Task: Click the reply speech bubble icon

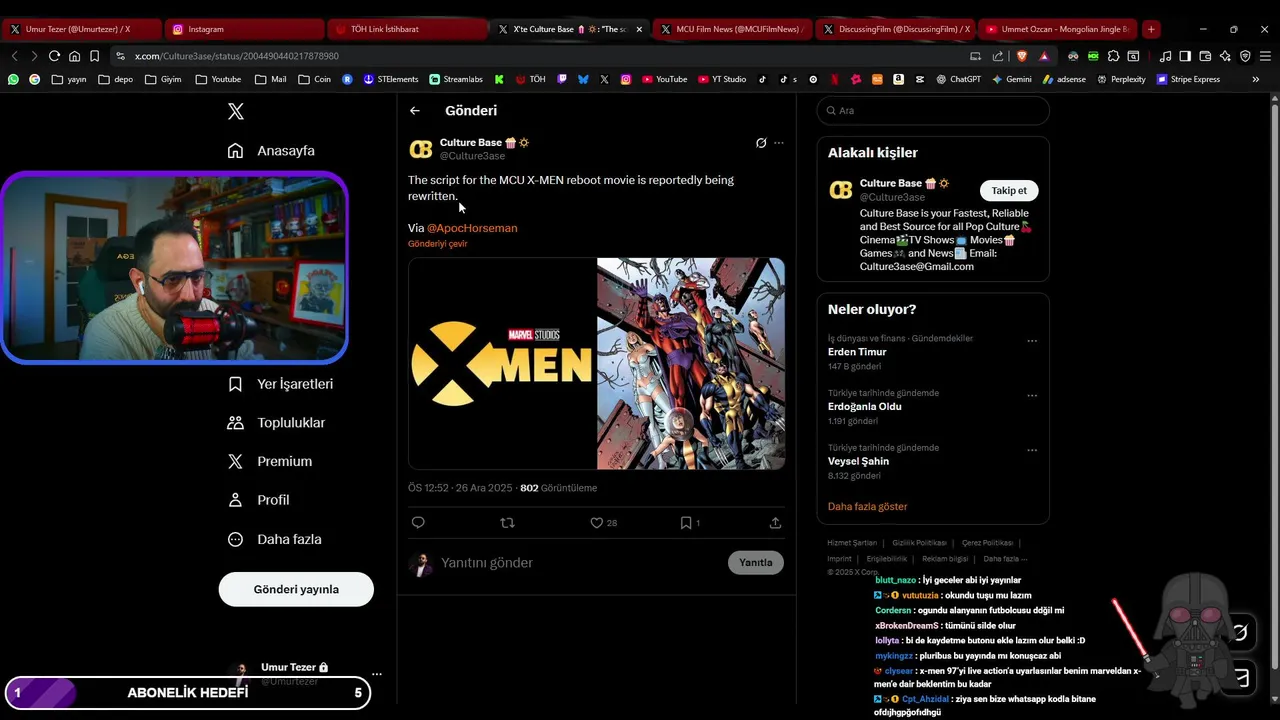Action: click(418, 523)
